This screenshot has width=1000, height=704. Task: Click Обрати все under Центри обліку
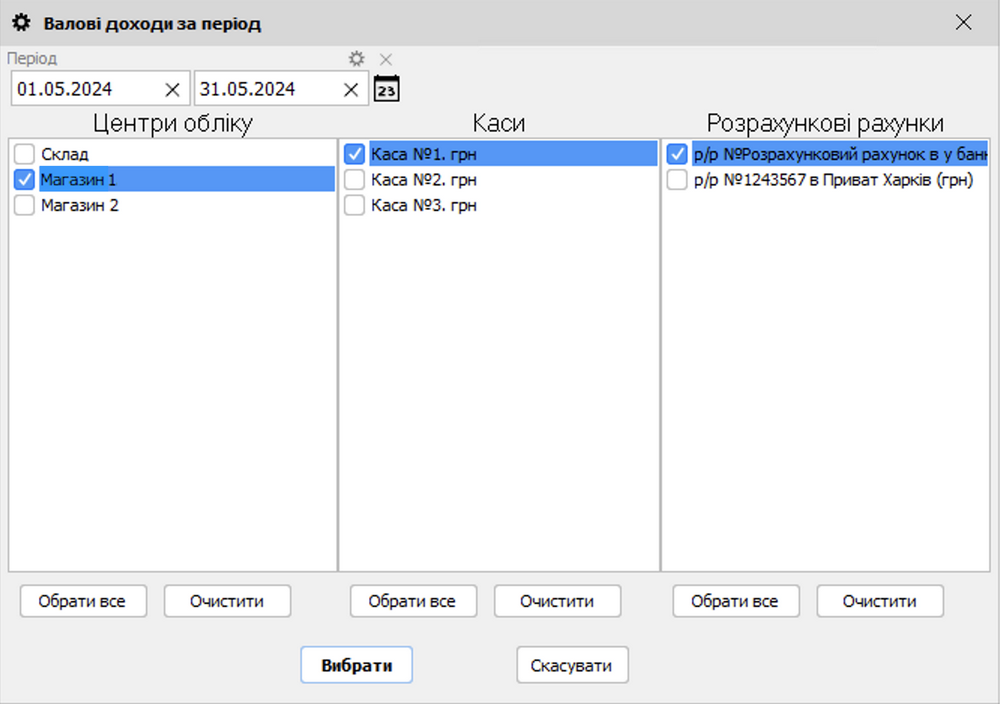[x=83, y=601]
